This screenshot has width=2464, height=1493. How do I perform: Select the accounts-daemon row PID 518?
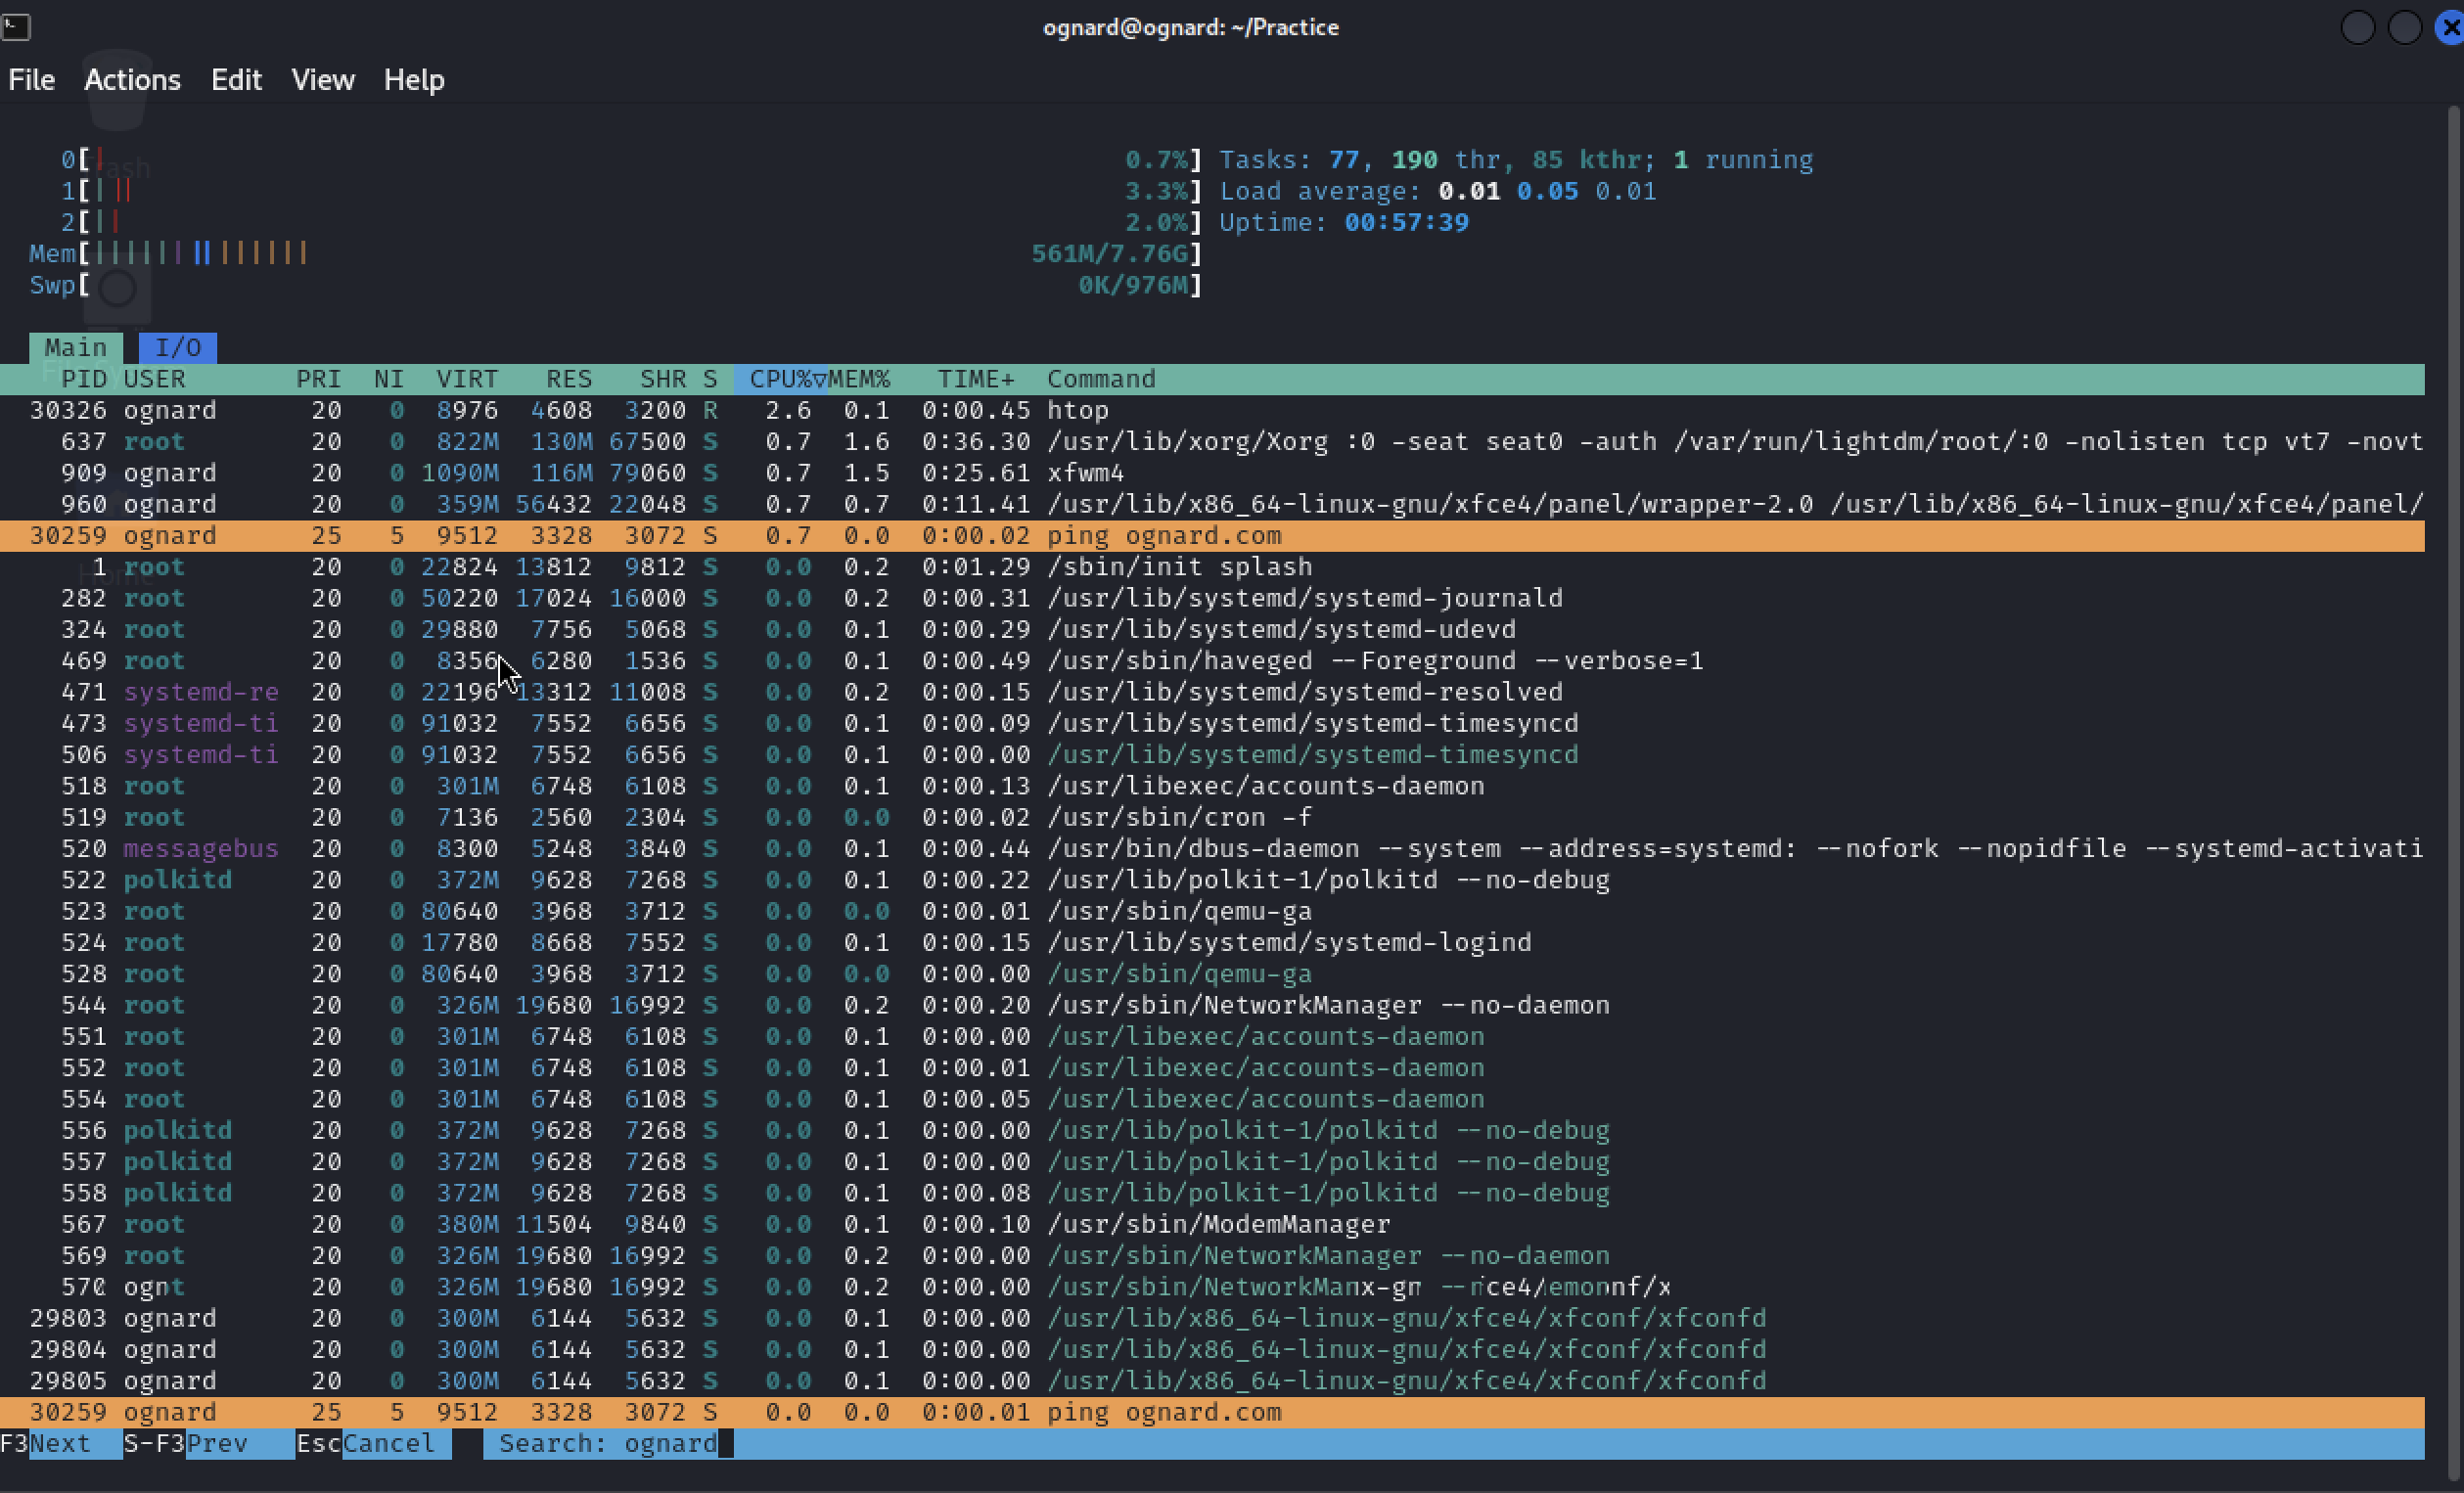[x=1212, y=786]
